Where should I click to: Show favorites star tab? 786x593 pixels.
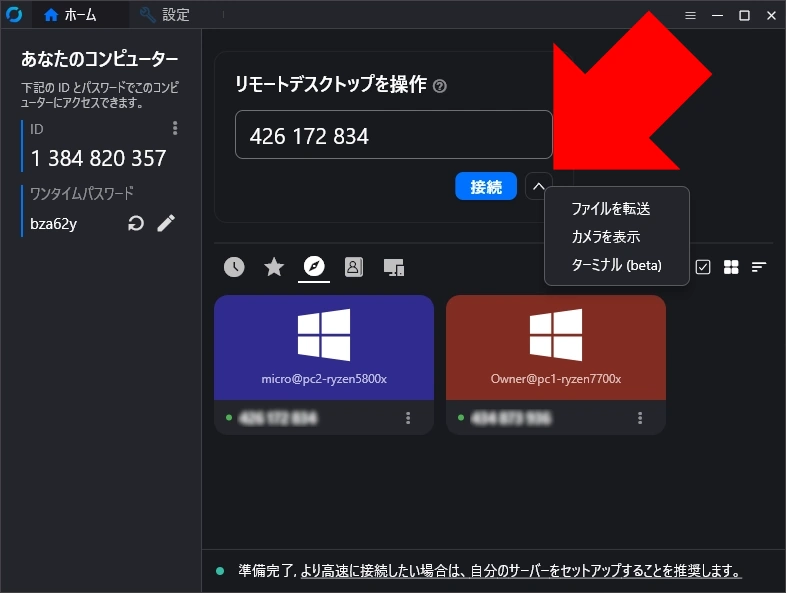click(274, 267)
